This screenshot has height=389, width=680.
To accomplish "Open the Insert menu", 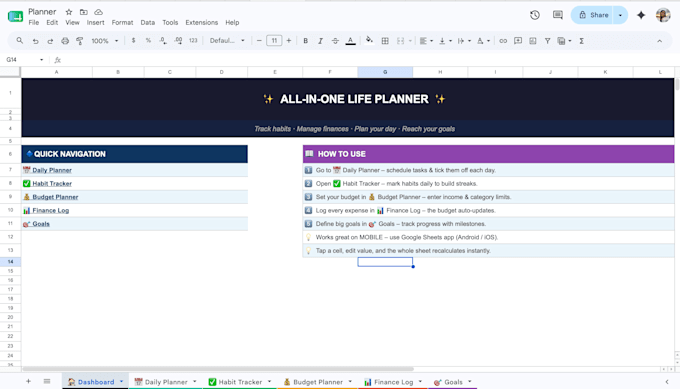I will tap(95, 23).
